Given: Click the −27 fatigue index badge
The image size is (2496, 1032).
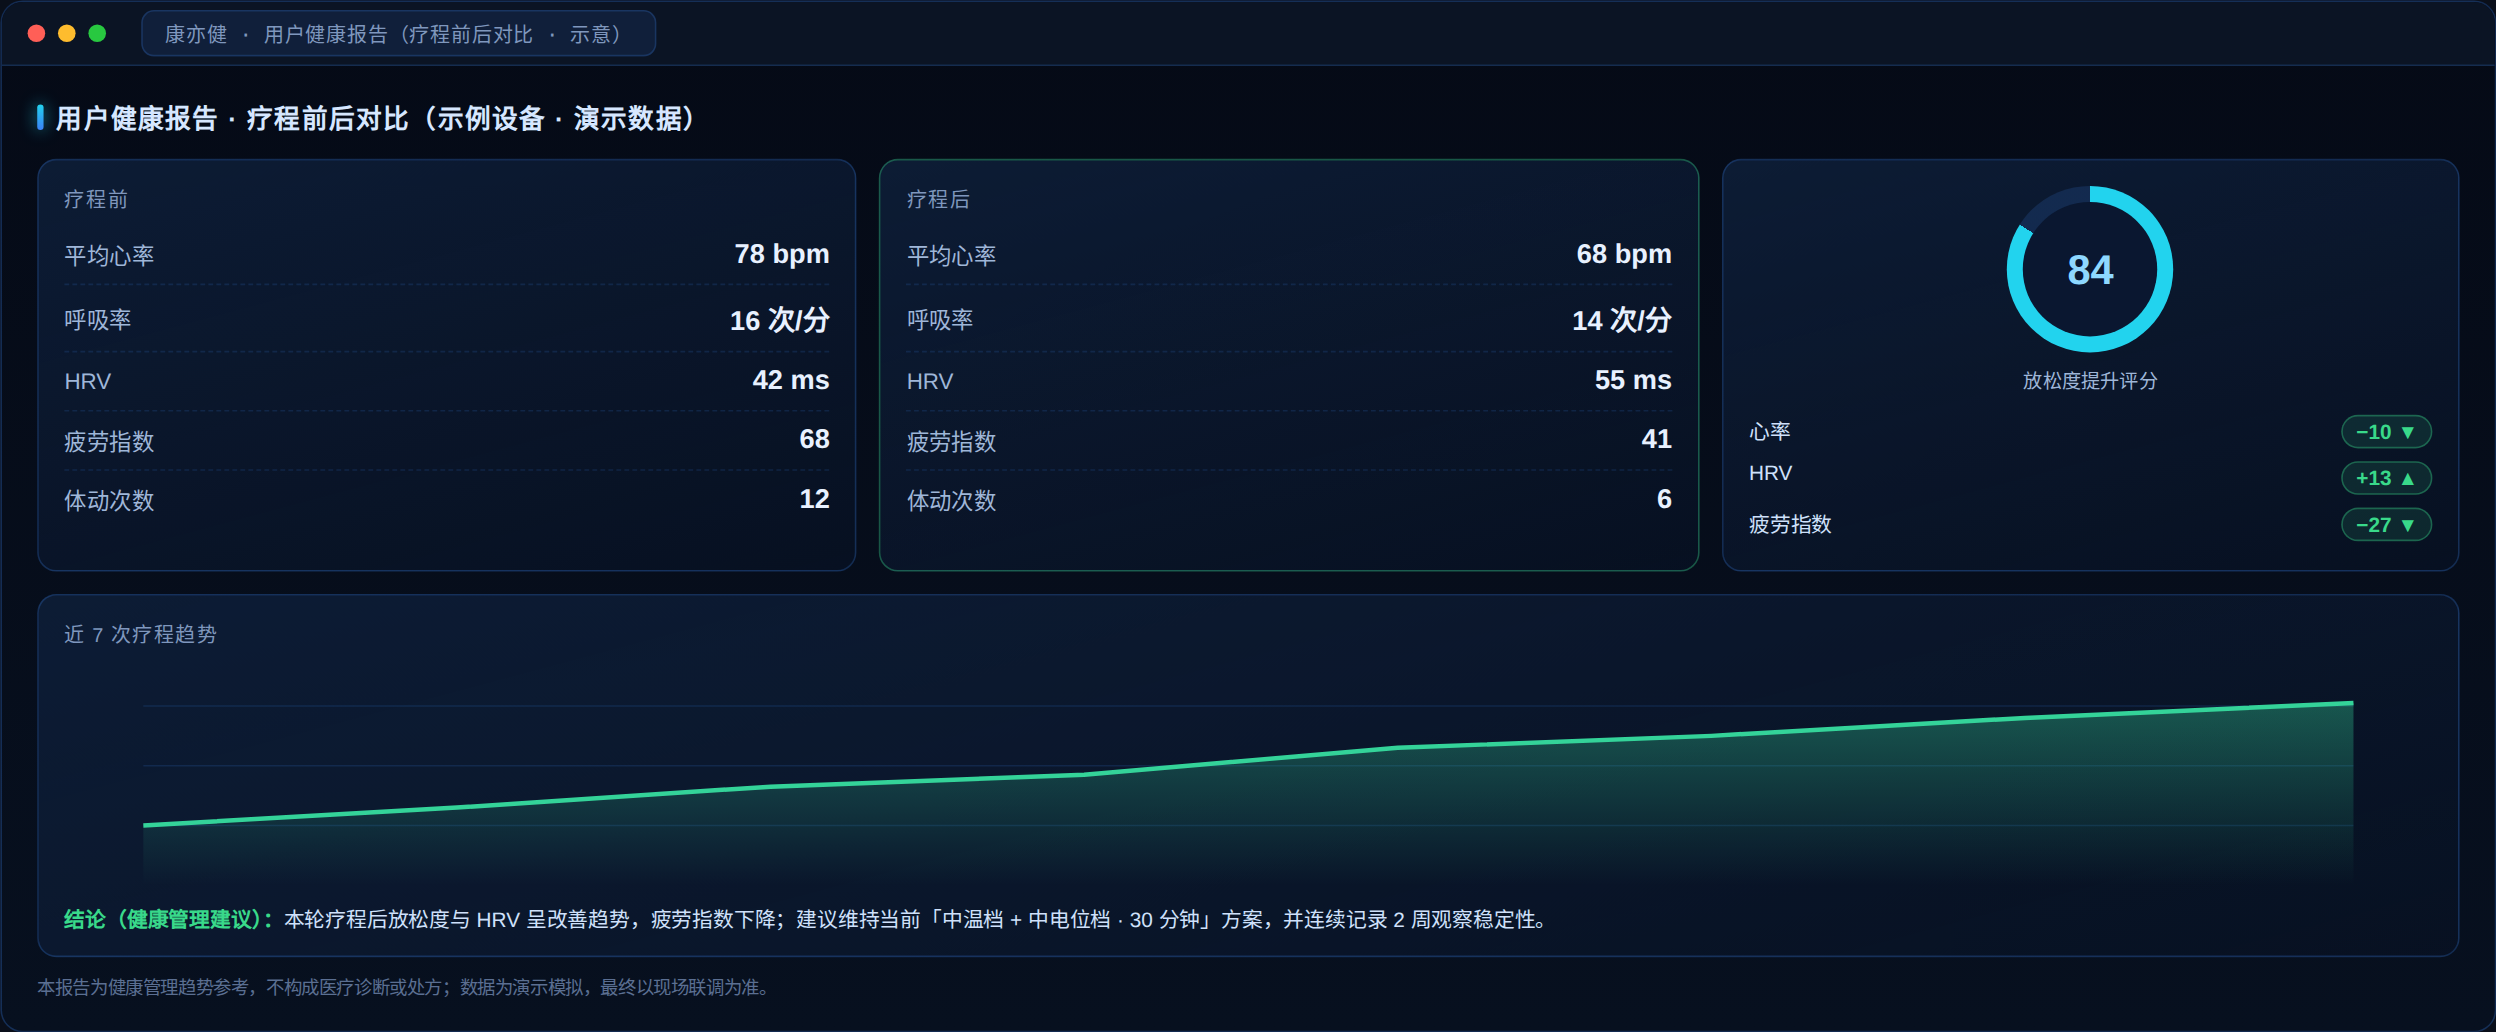Looking at the screenshot, I should tap(2386, 525).
